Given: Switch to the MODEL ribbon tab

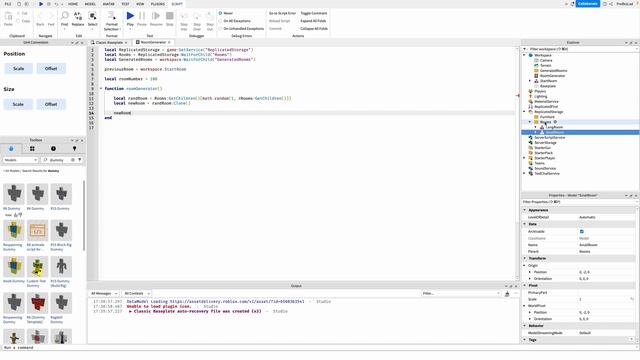Looking at the screenshot, I should coord(90,4).
